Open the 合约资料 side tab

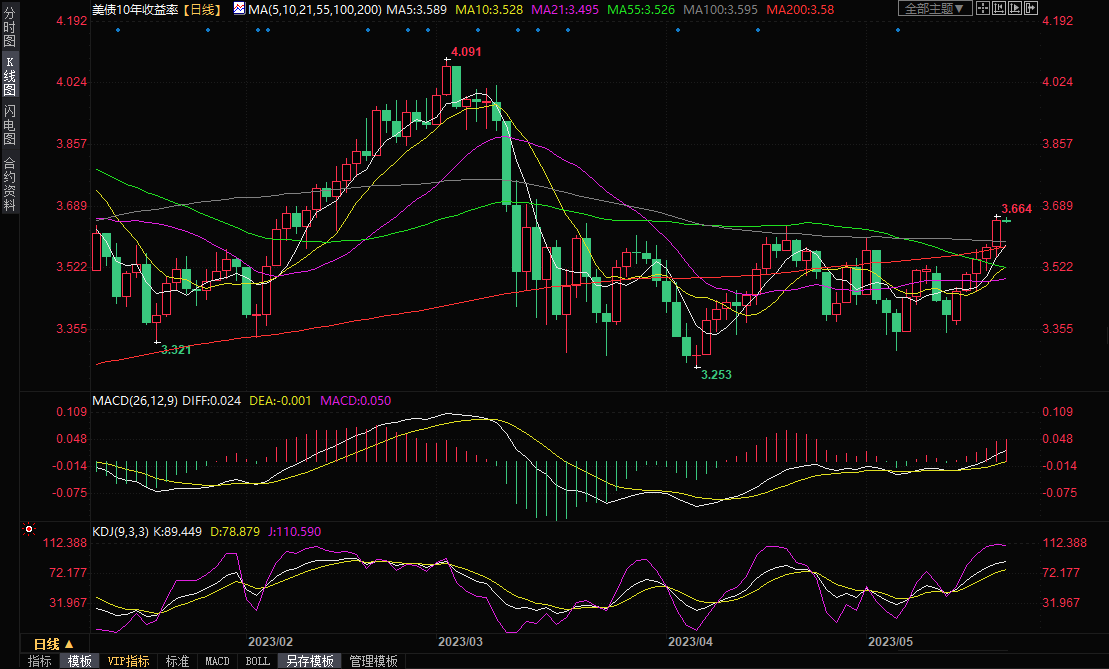[x=9, y=184]
